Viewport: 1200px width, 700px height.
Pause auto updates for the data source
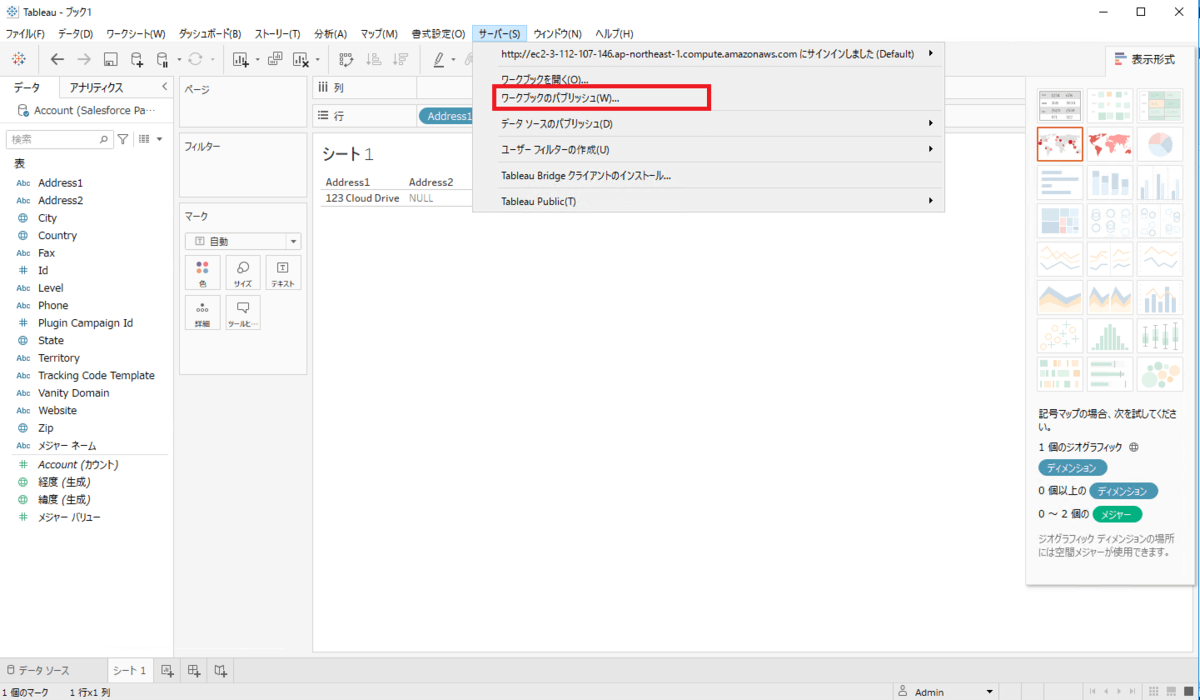163,60
